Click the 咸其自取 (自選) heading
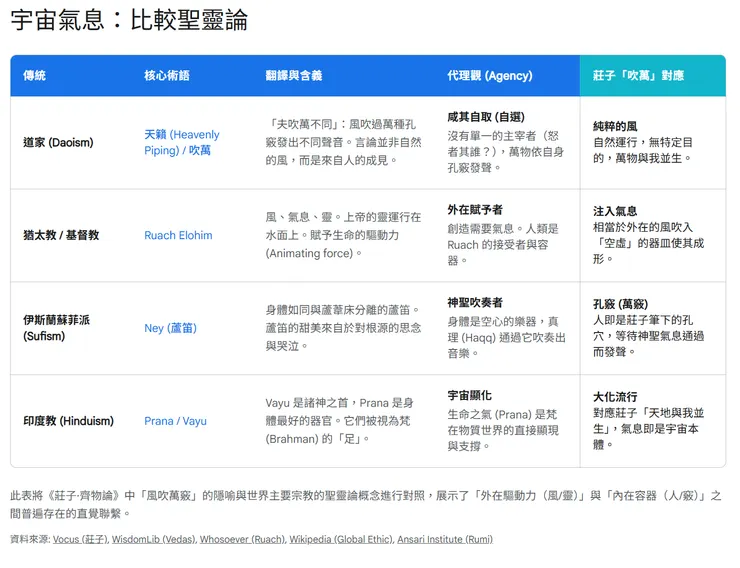Screen dimensions: 740x568 click(x=486, y=117)
